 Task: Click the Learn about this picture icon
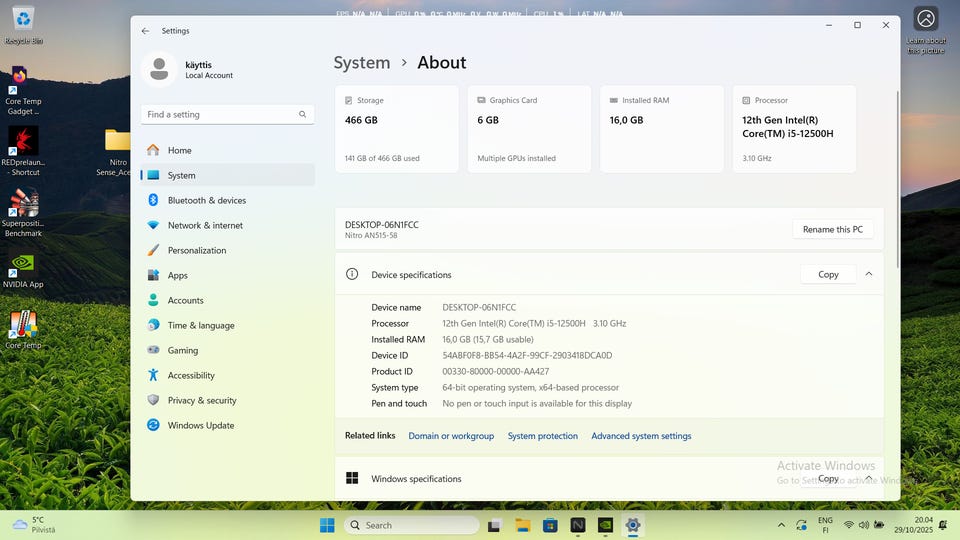[x=926, y=20]
